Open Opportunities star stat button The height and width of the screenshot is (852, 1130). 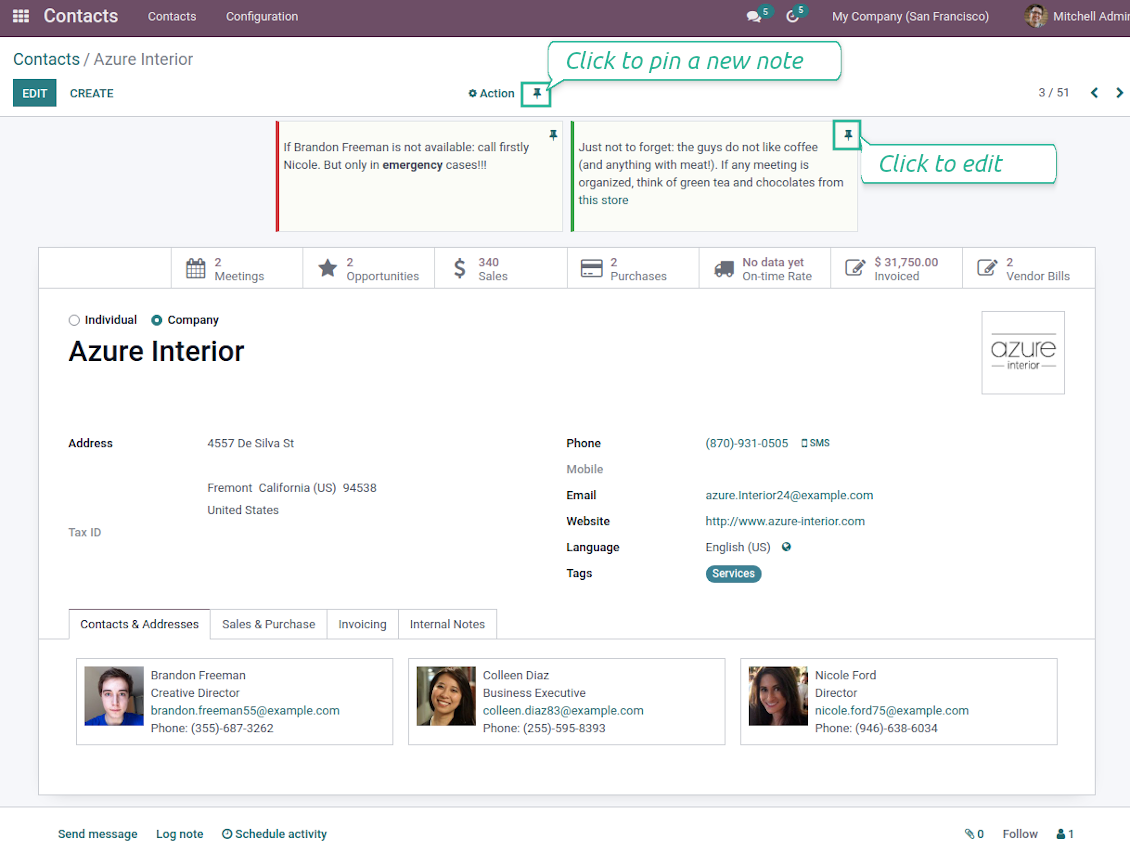369,269
